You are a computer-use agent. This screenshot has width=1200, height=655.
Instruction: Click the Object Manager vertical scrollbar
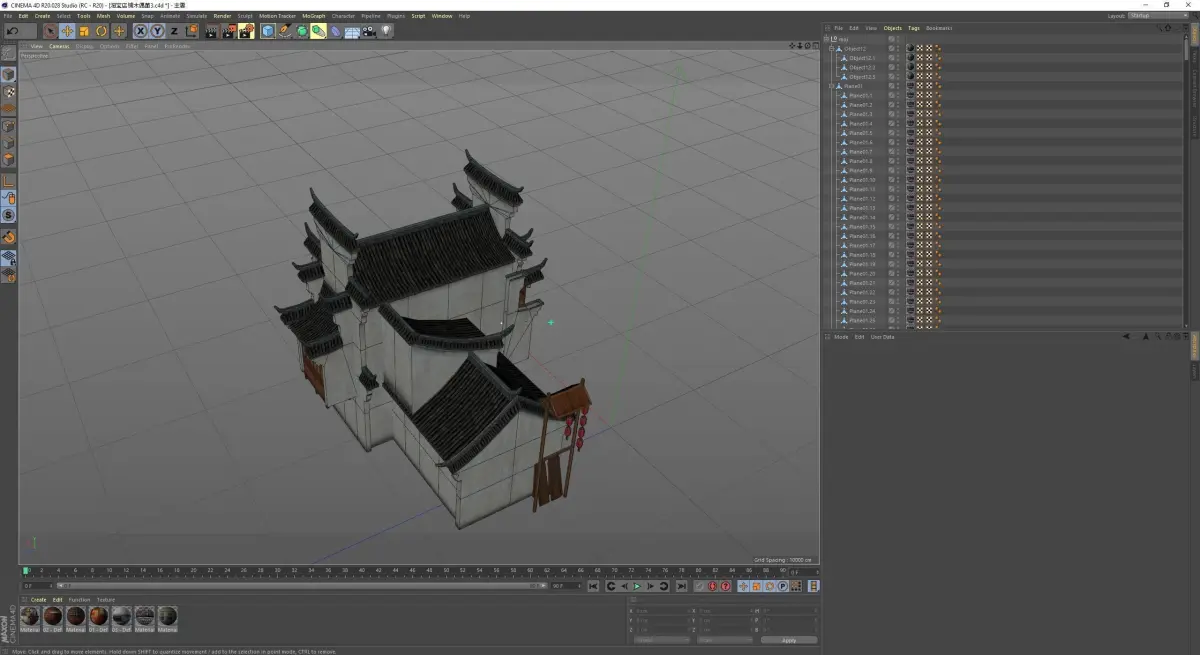tap(1185, 180)
